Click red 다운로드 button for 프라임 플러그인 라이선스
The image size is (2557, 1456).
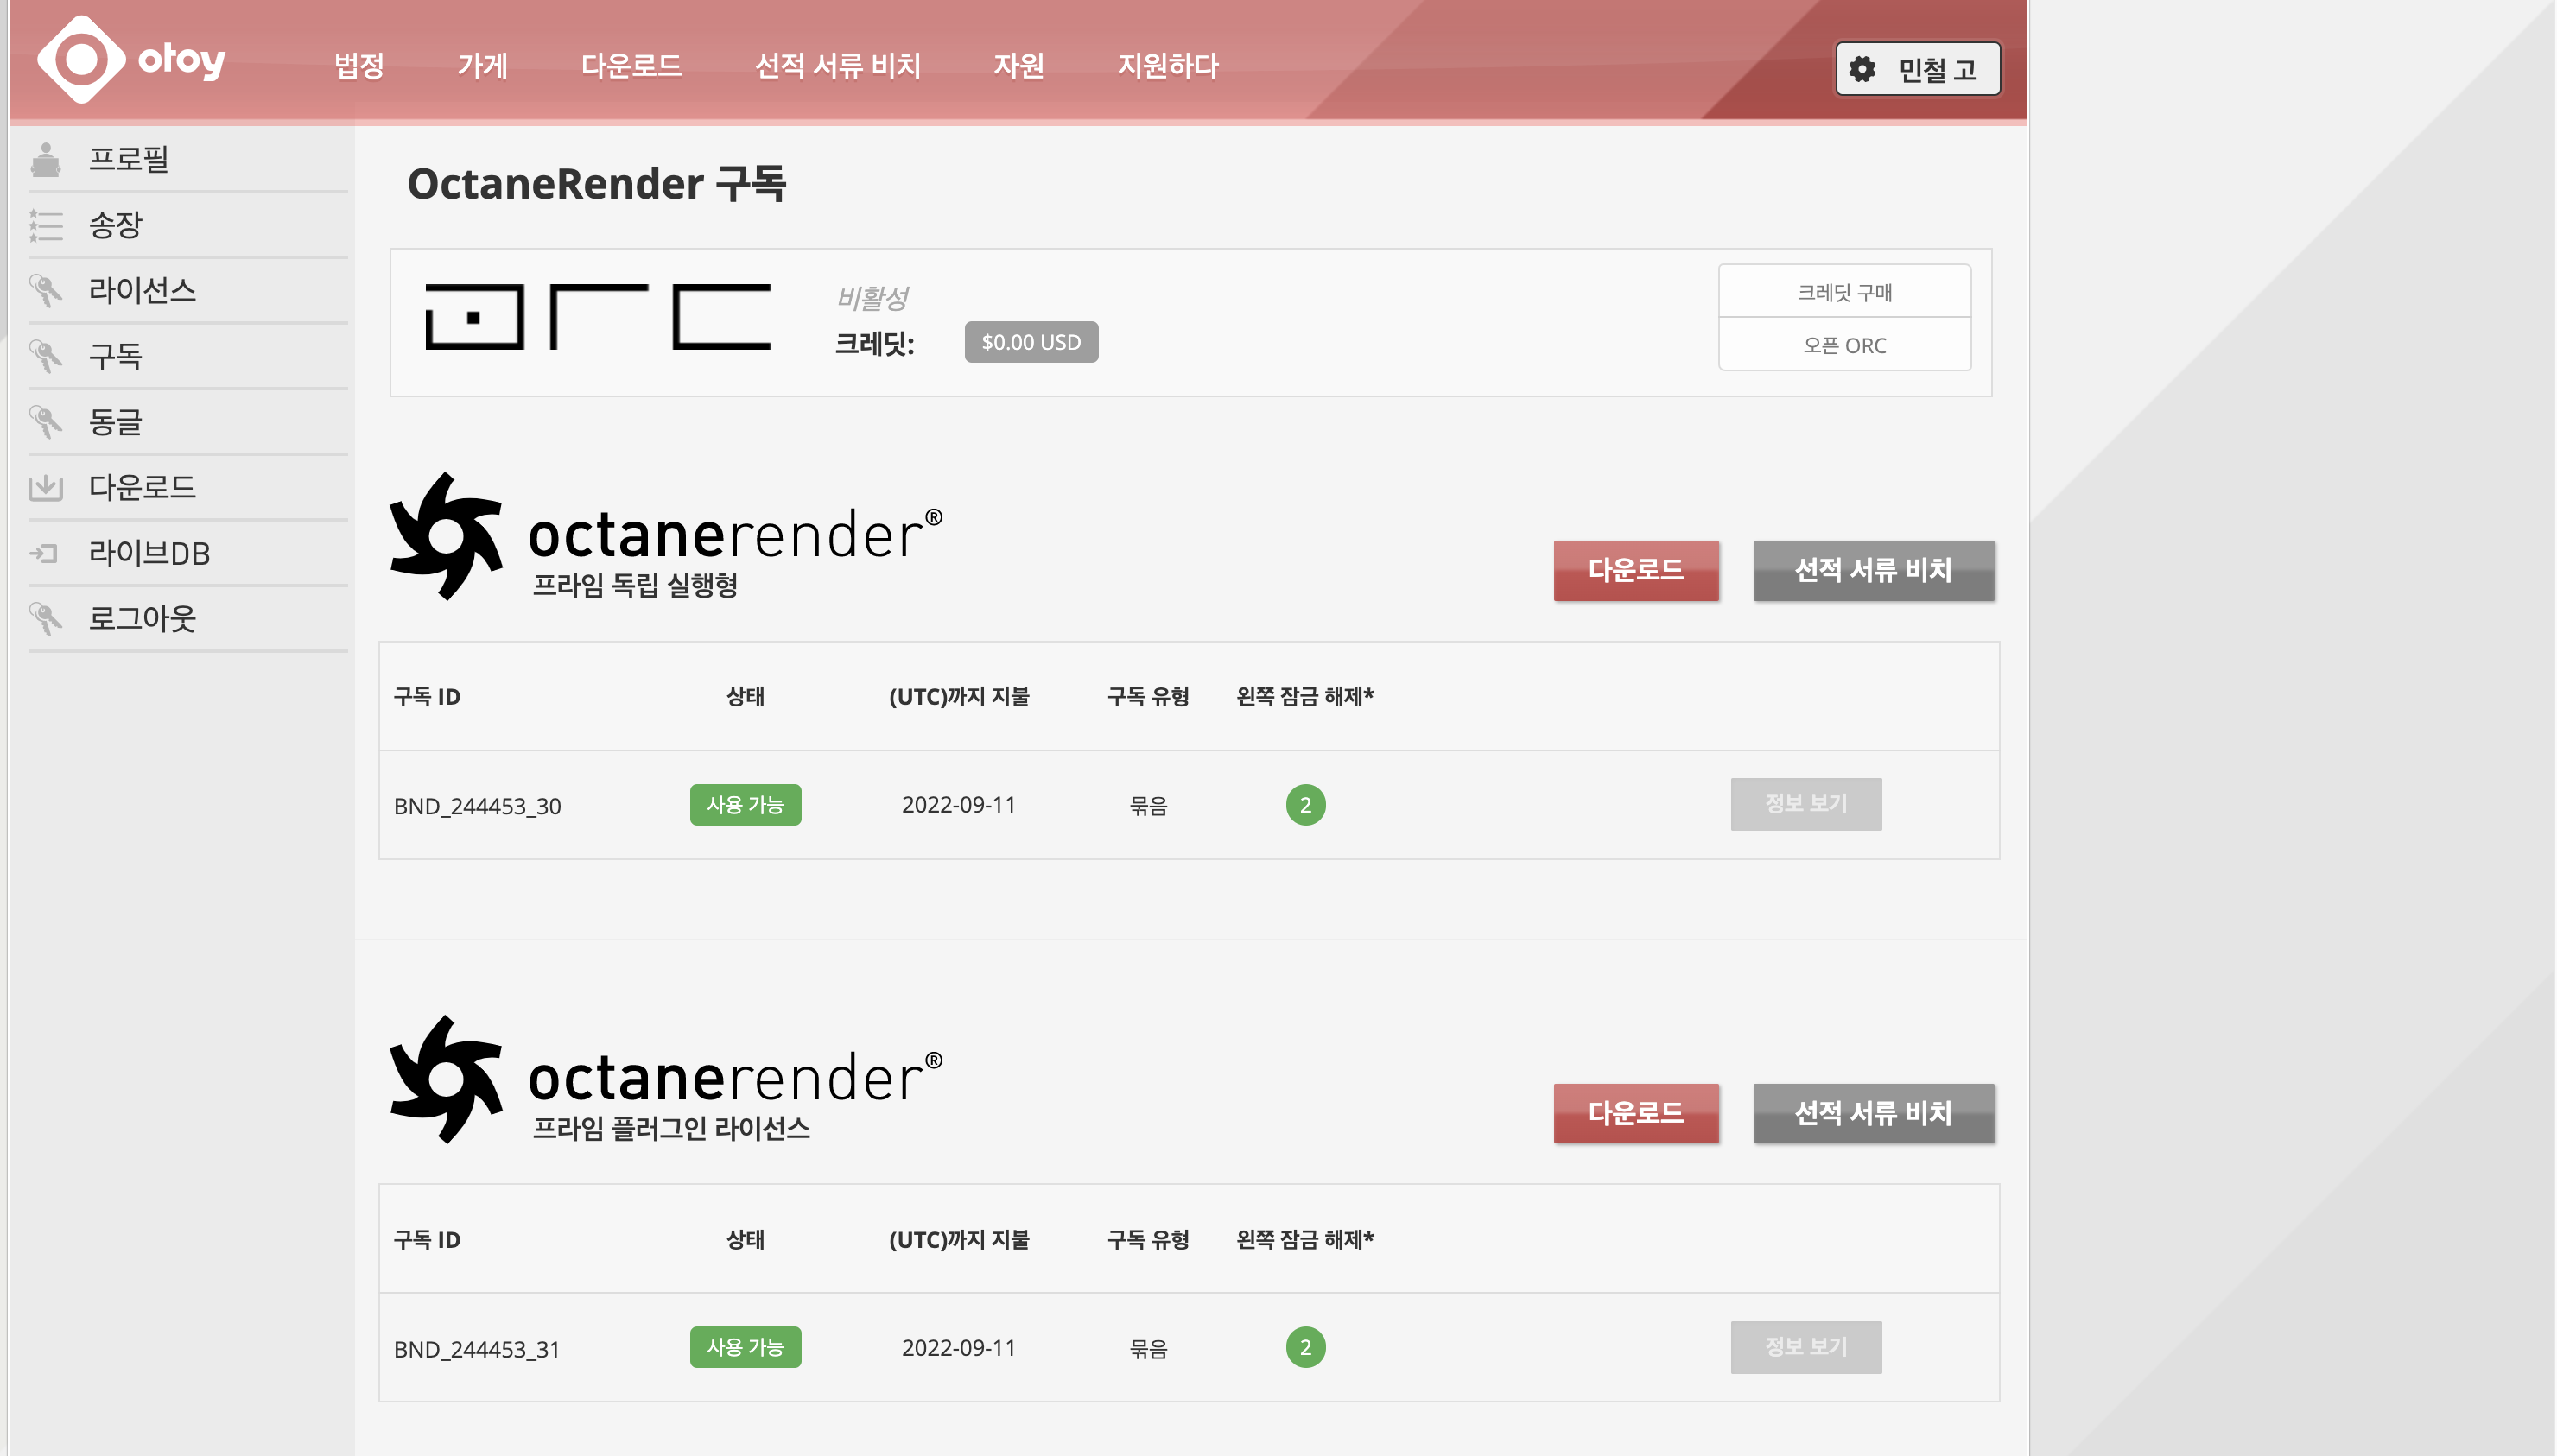point(1636,1114)
